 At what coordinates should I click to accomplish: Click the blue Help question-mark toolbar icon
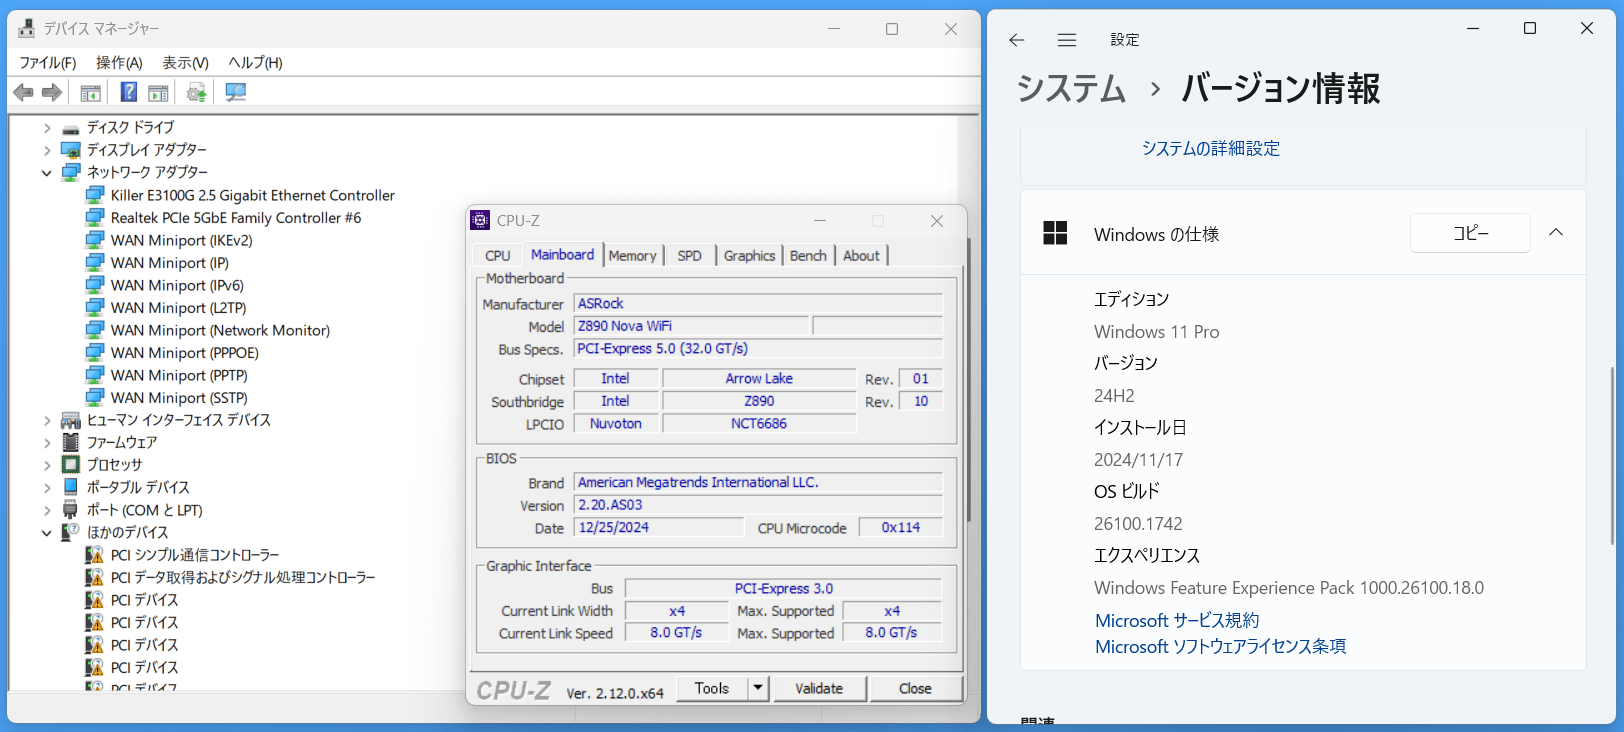coord(129,92)
